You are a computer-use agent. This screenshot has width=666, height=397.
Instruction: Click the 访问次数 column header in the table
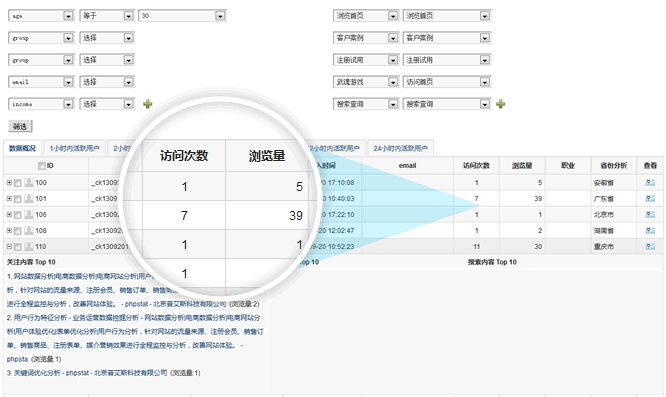click(x=476, y=166)
